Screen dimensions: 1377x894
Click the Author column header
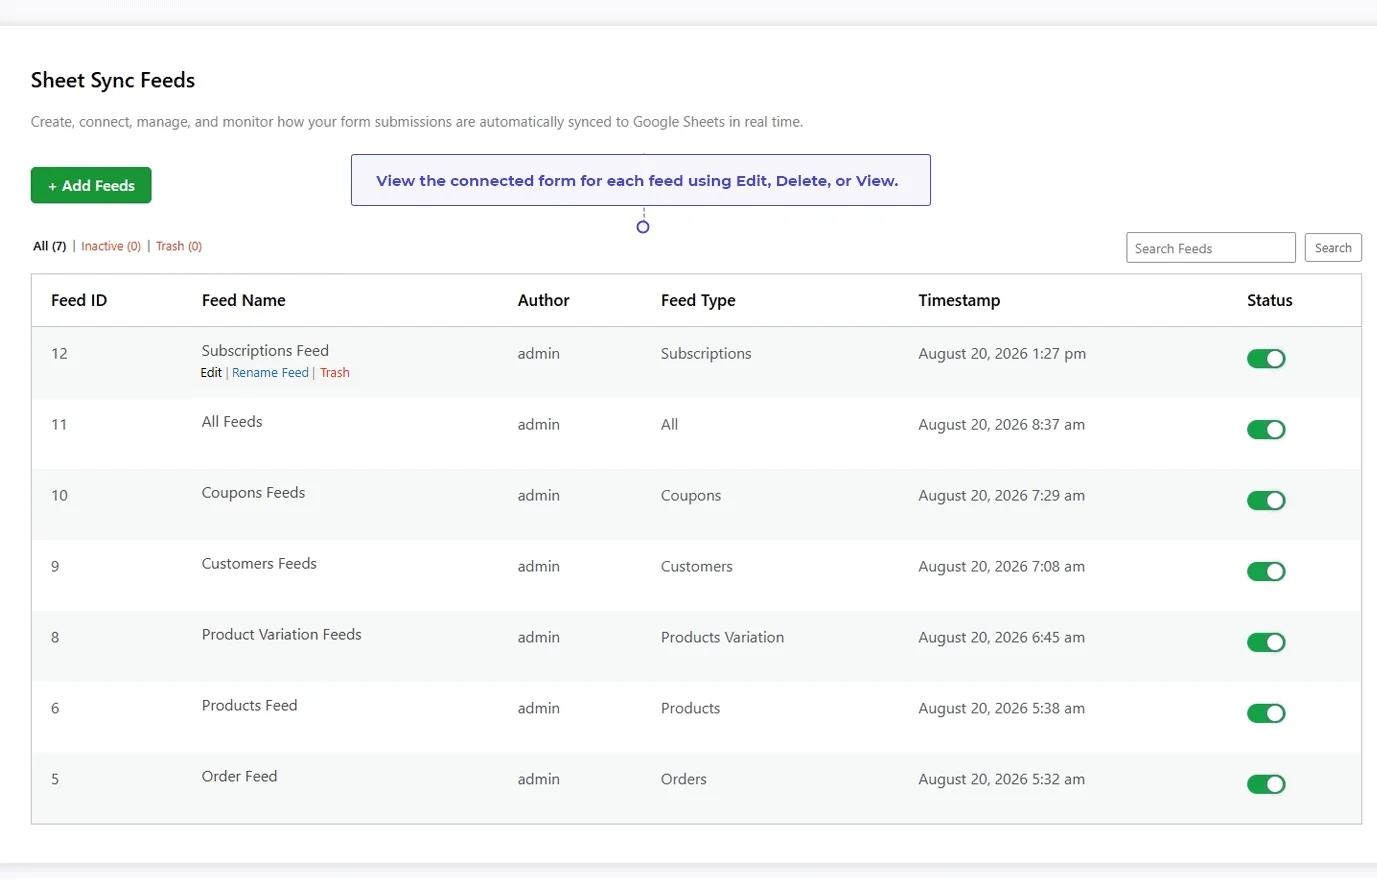coord(543,300)
